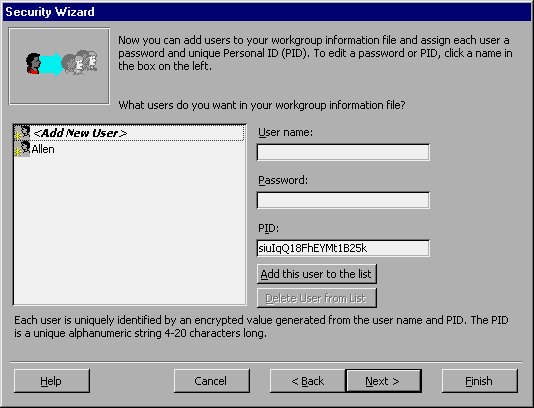Image resolution: width=534 pixels, height=408 pixels.
Task: Focus the Password text box
Action: pyautogui.click(x=343, y=200)
